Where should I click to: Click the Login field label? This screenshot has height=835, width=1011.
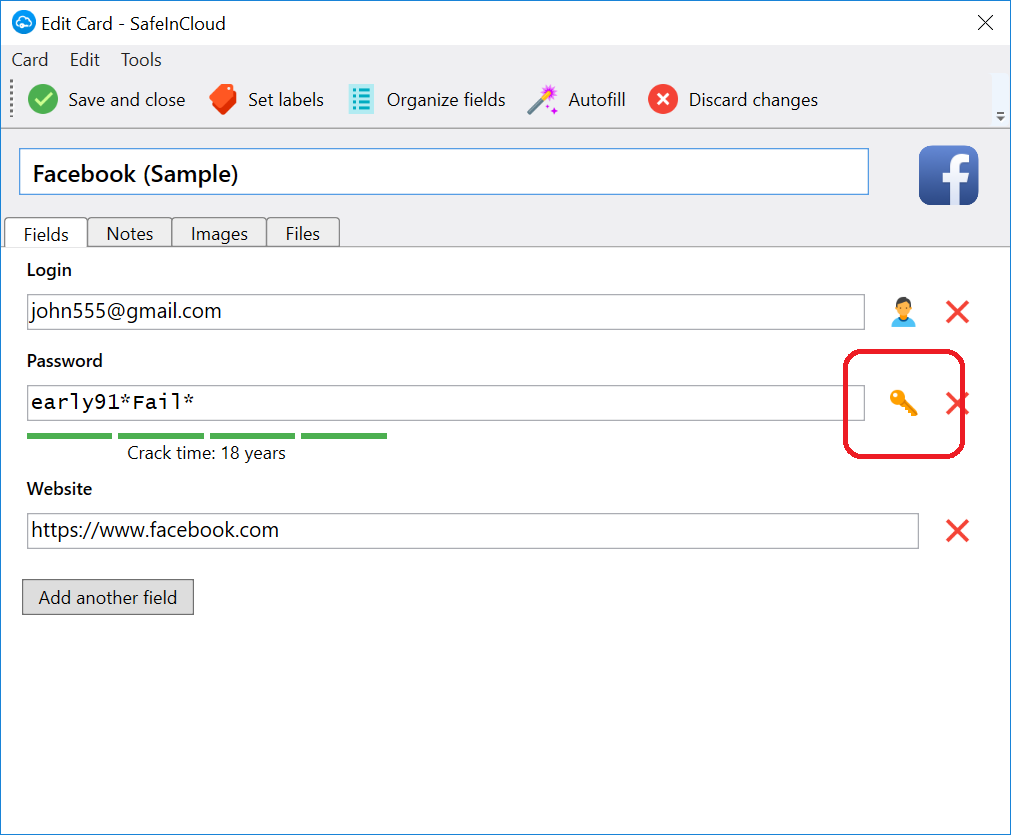(49, 270)
